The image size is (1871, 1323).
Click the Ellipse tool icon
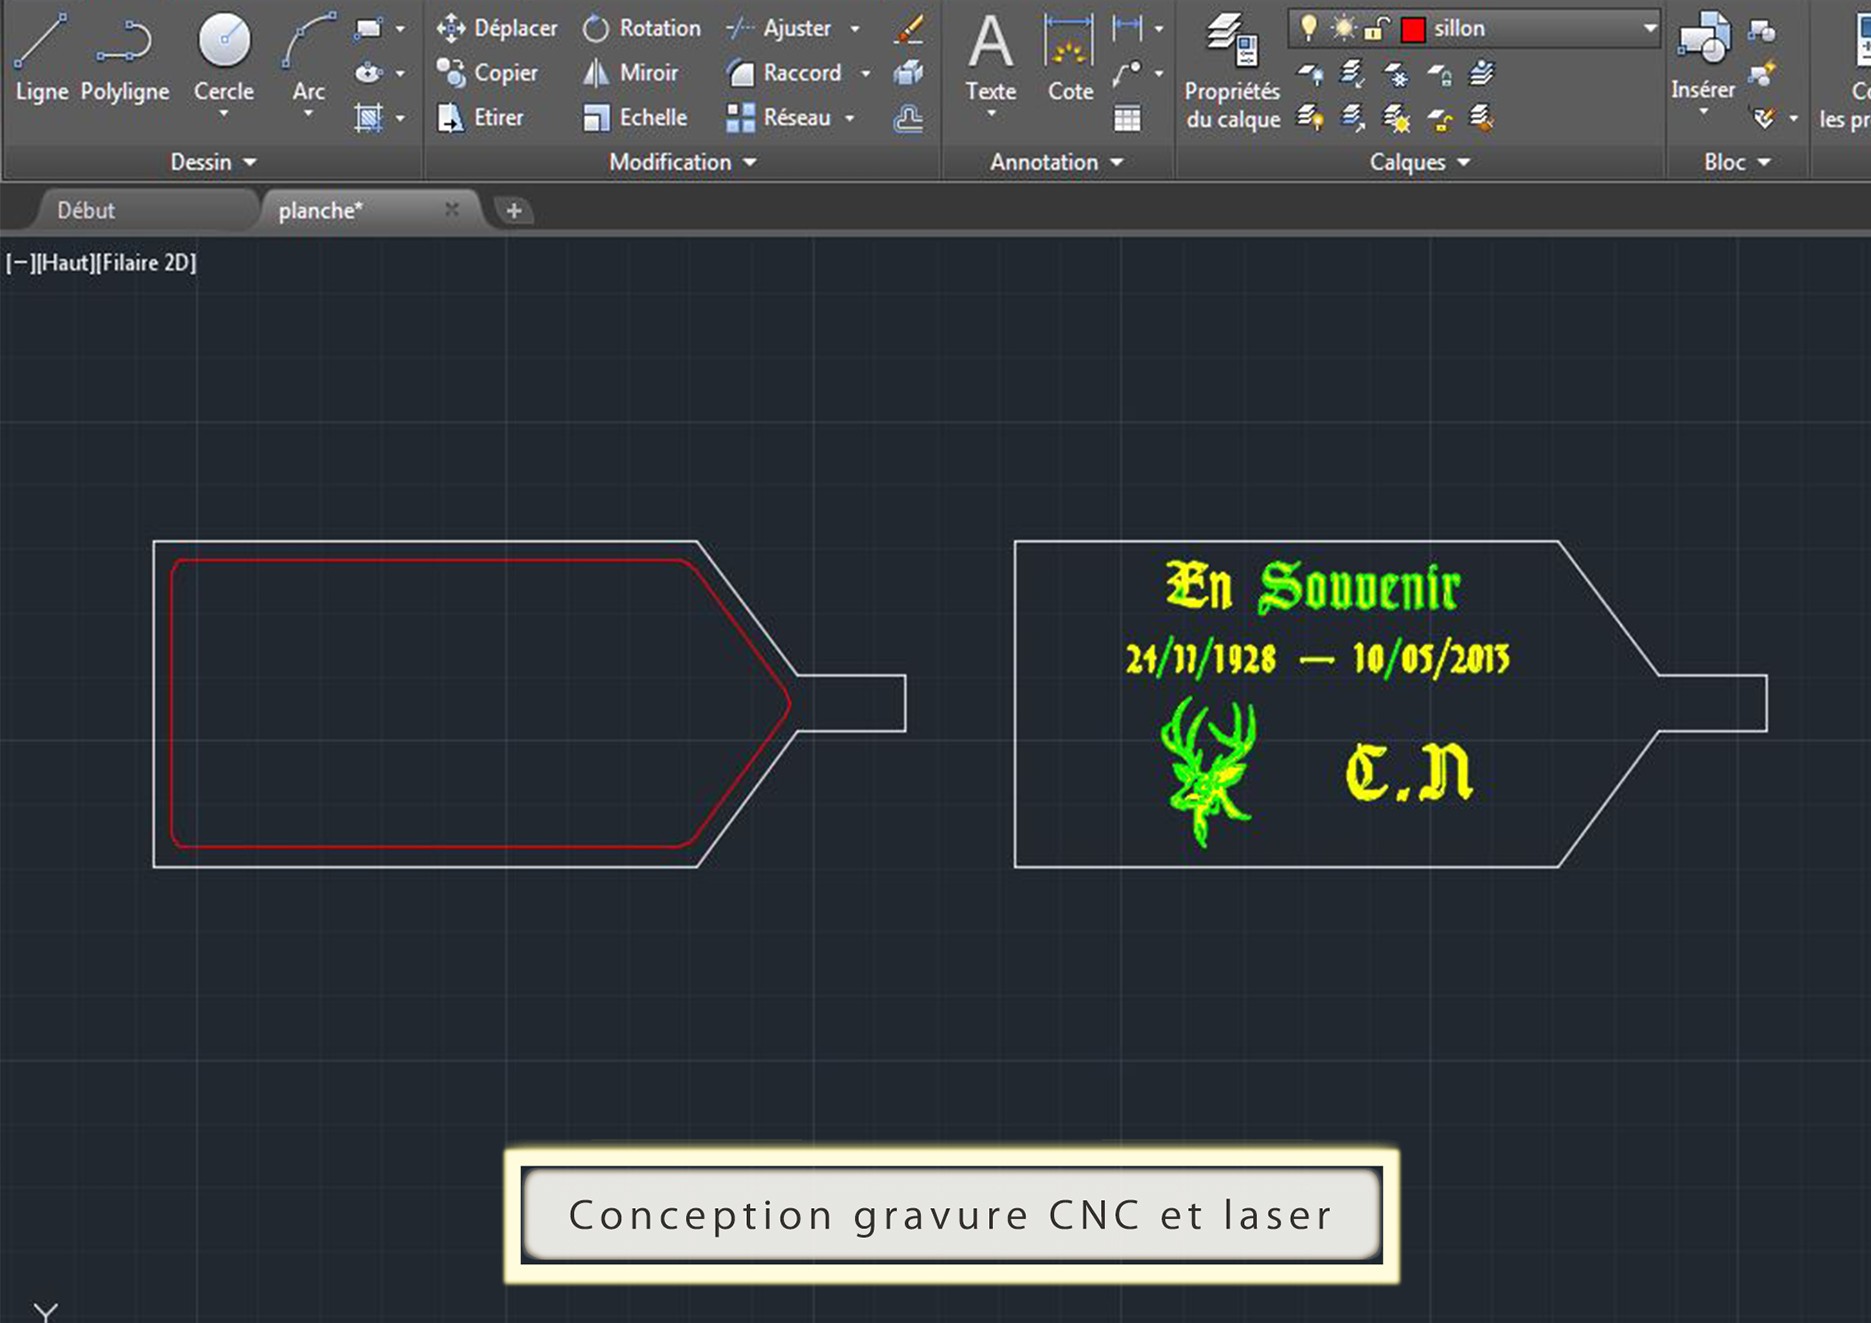pyautogui.click(x=369, y=73)
